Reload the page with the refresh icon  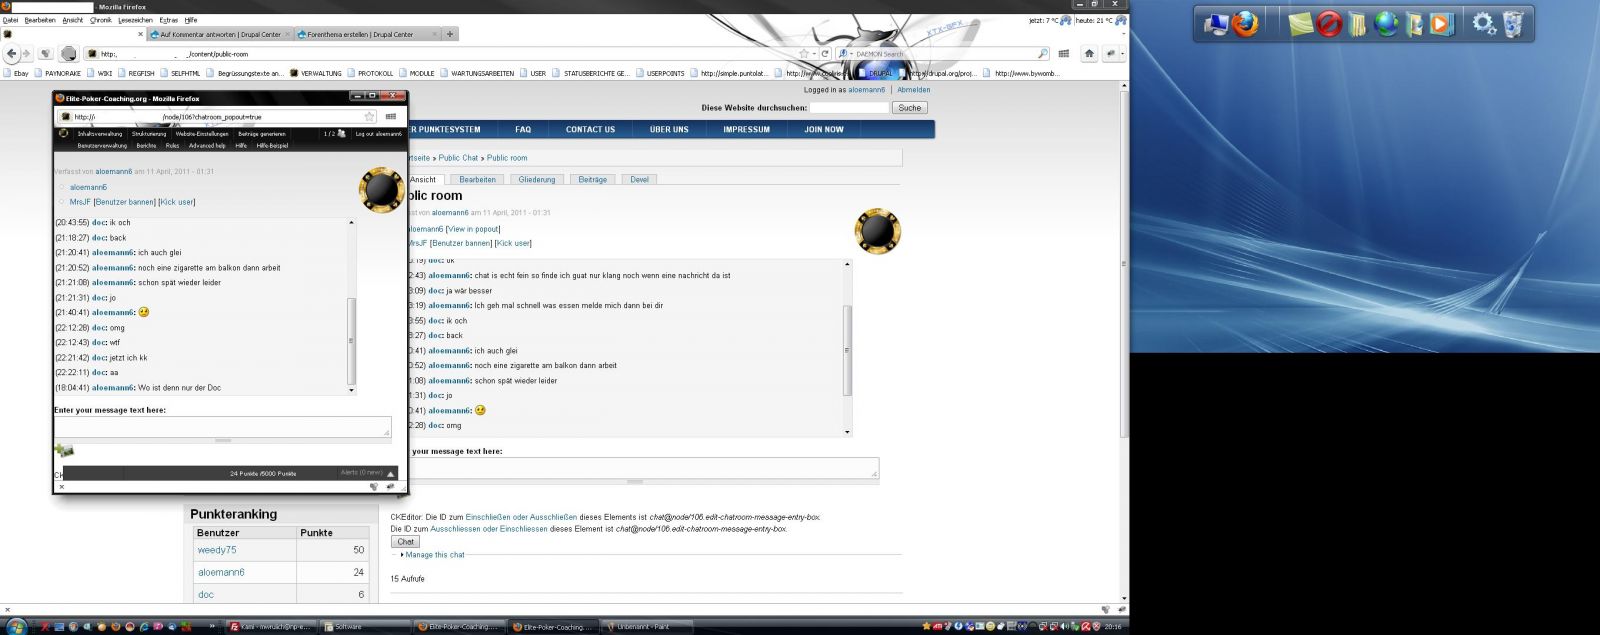pyautogui.click(x=825, y=54)
